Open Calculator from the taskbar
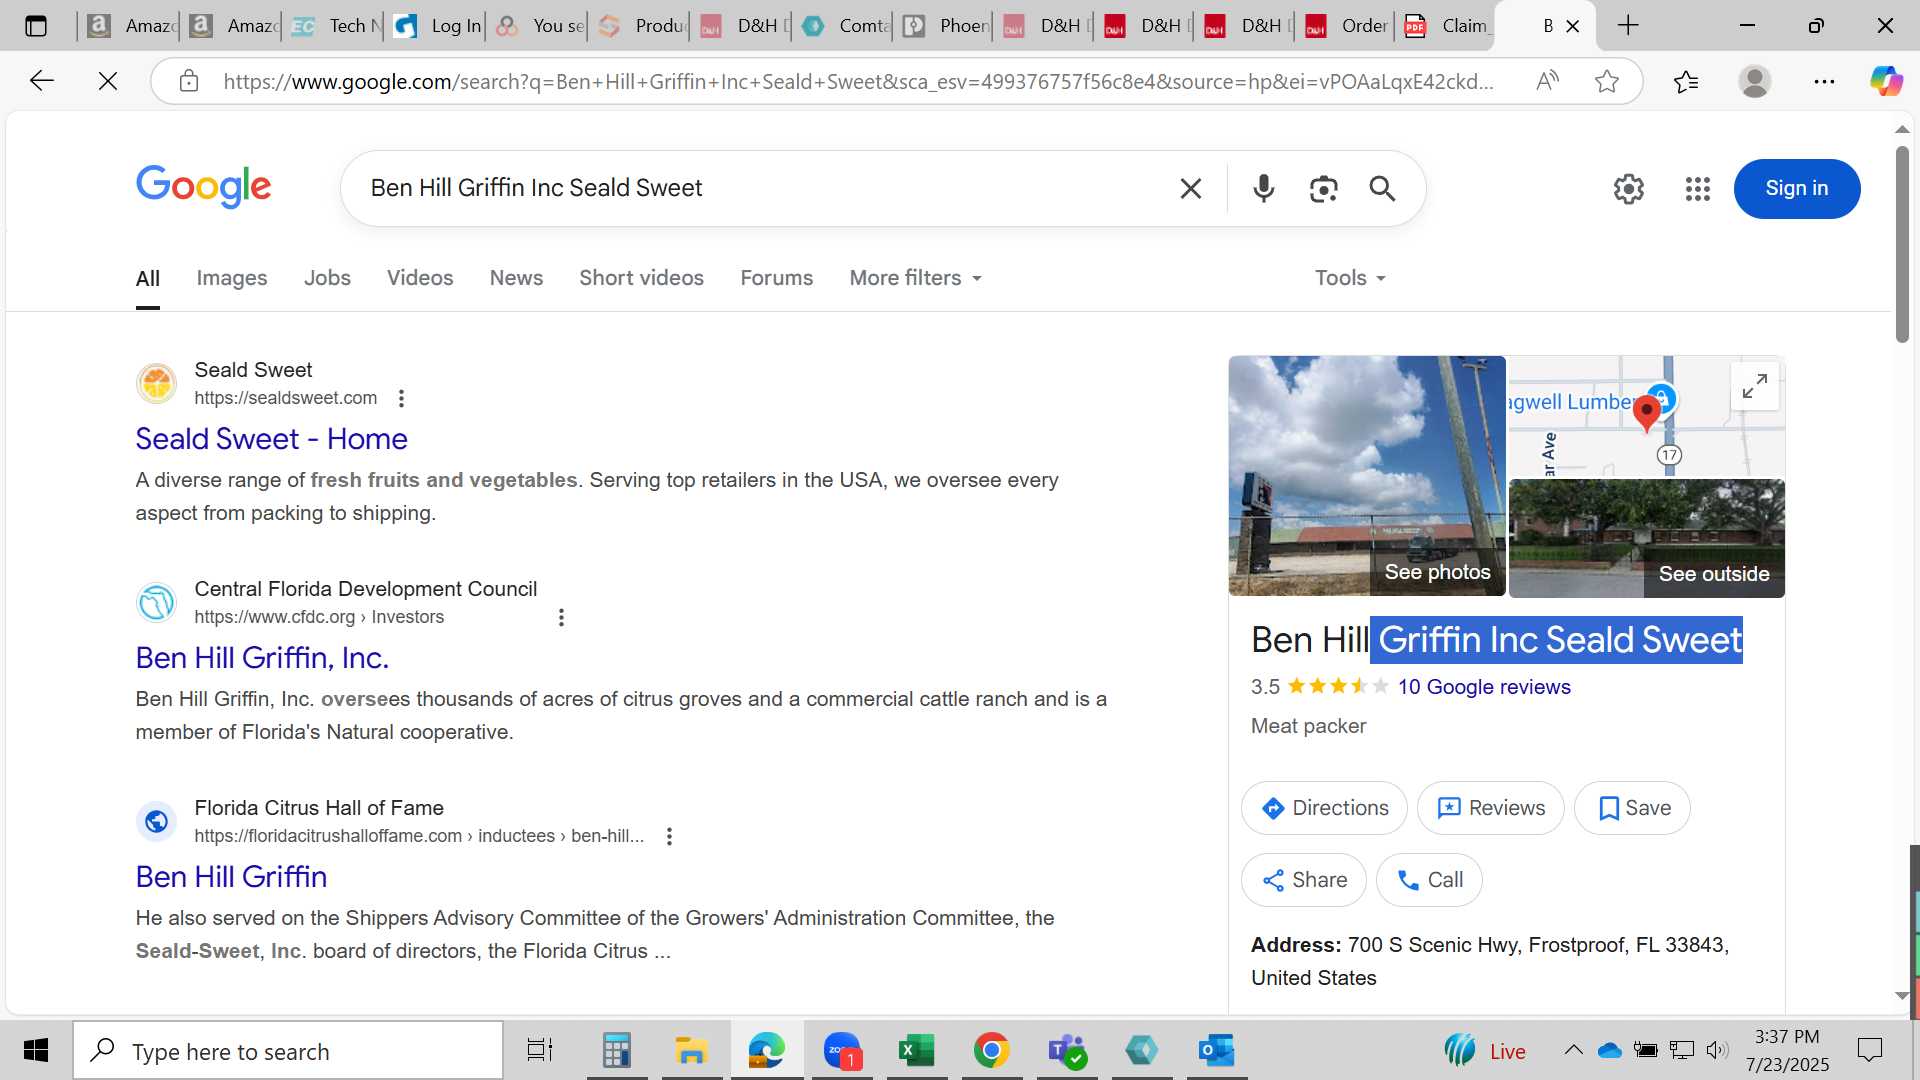 tap(616, 1050)
